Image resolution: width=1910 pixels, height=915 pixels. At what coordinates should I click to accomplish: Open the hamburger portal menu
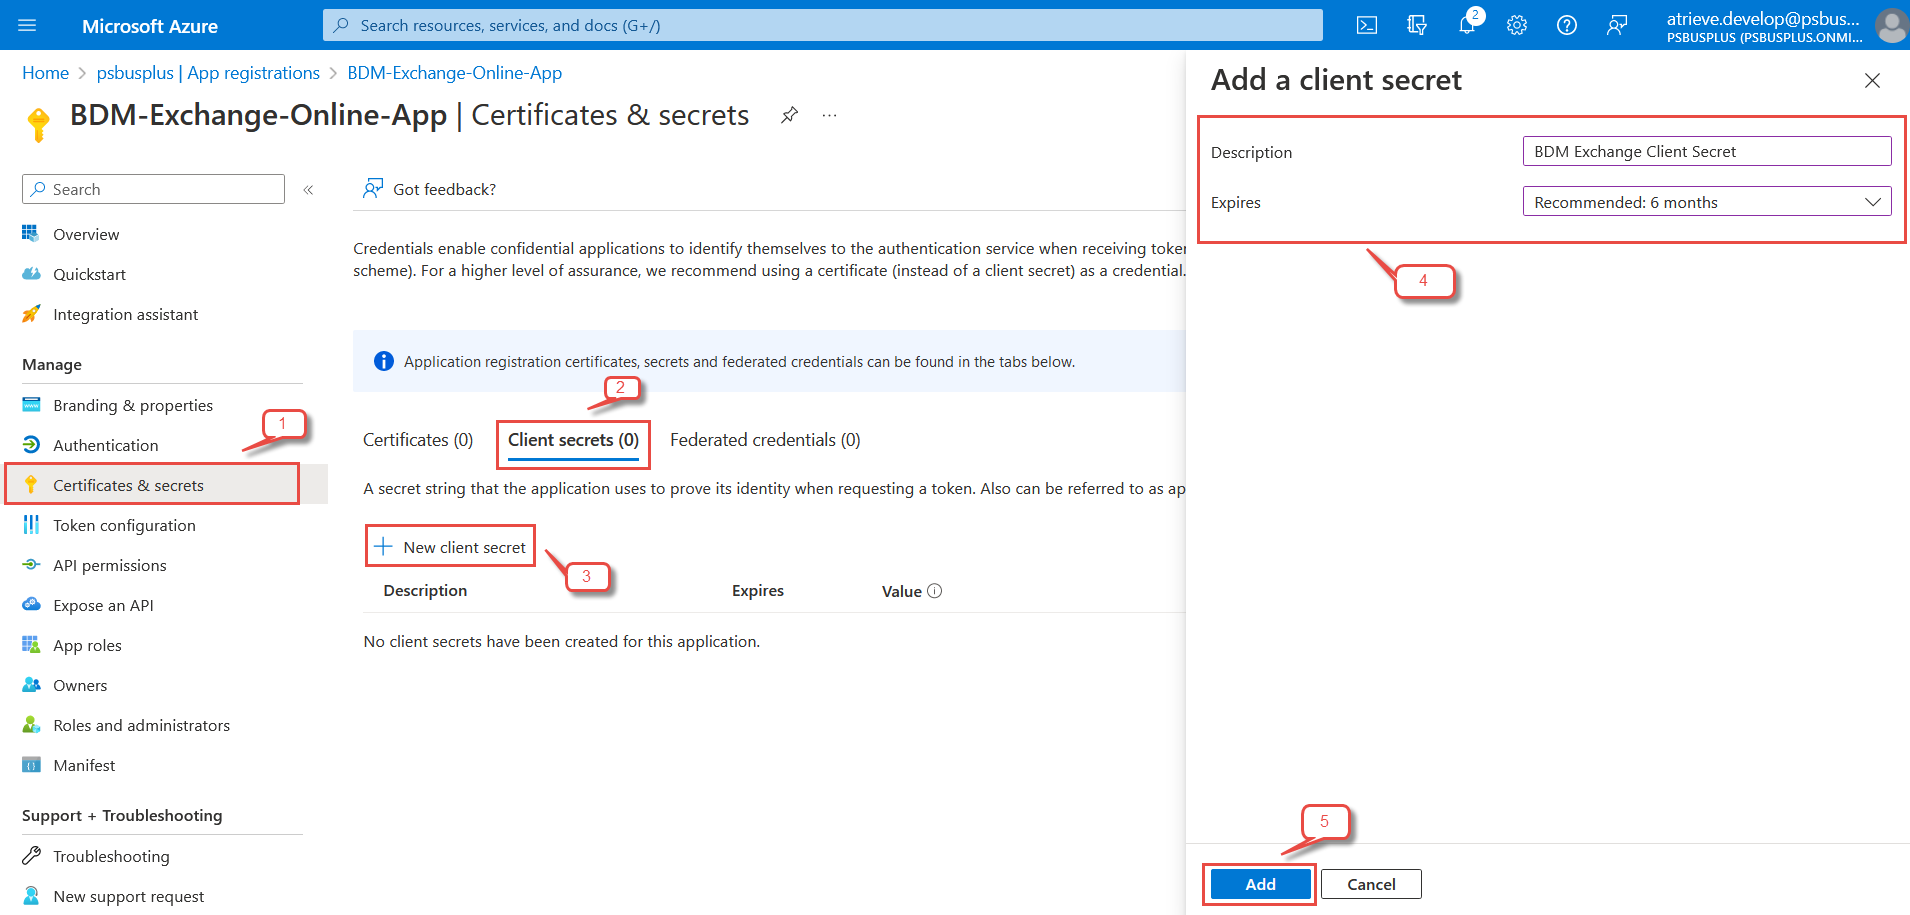click(27, 26)
